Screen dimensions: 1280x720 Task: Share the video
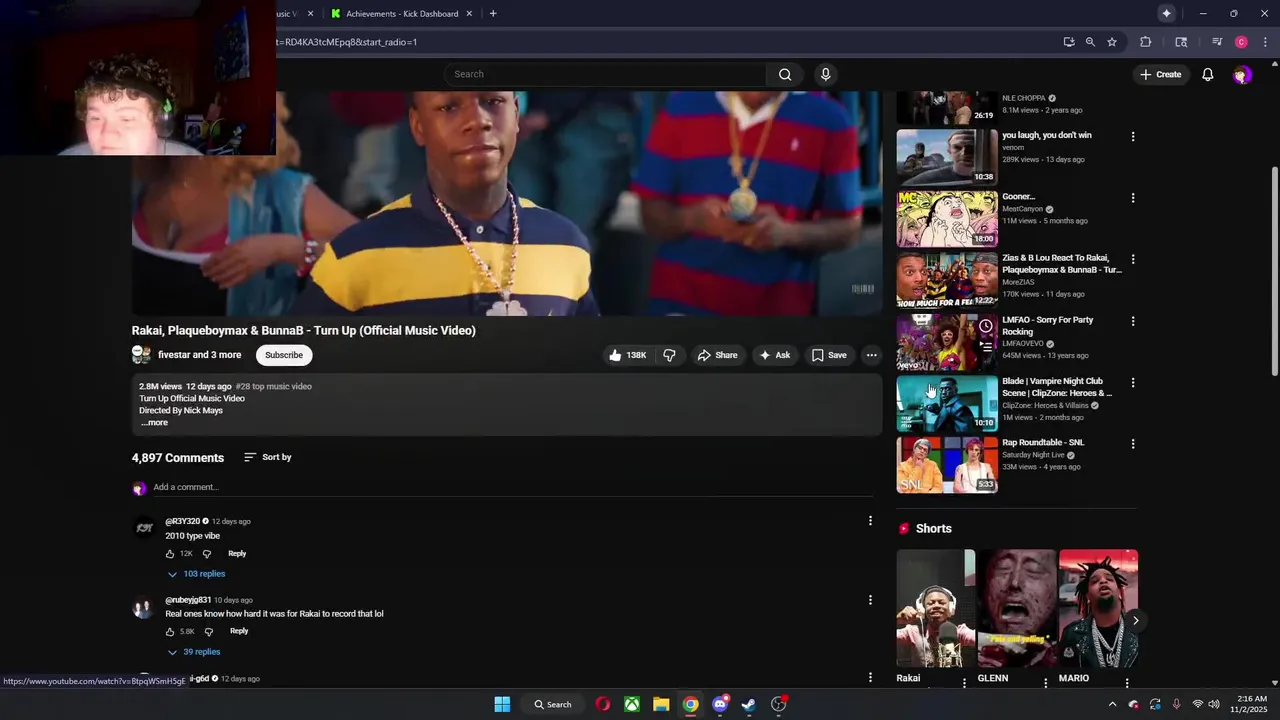pyautogui.click(x=717, y=355)
